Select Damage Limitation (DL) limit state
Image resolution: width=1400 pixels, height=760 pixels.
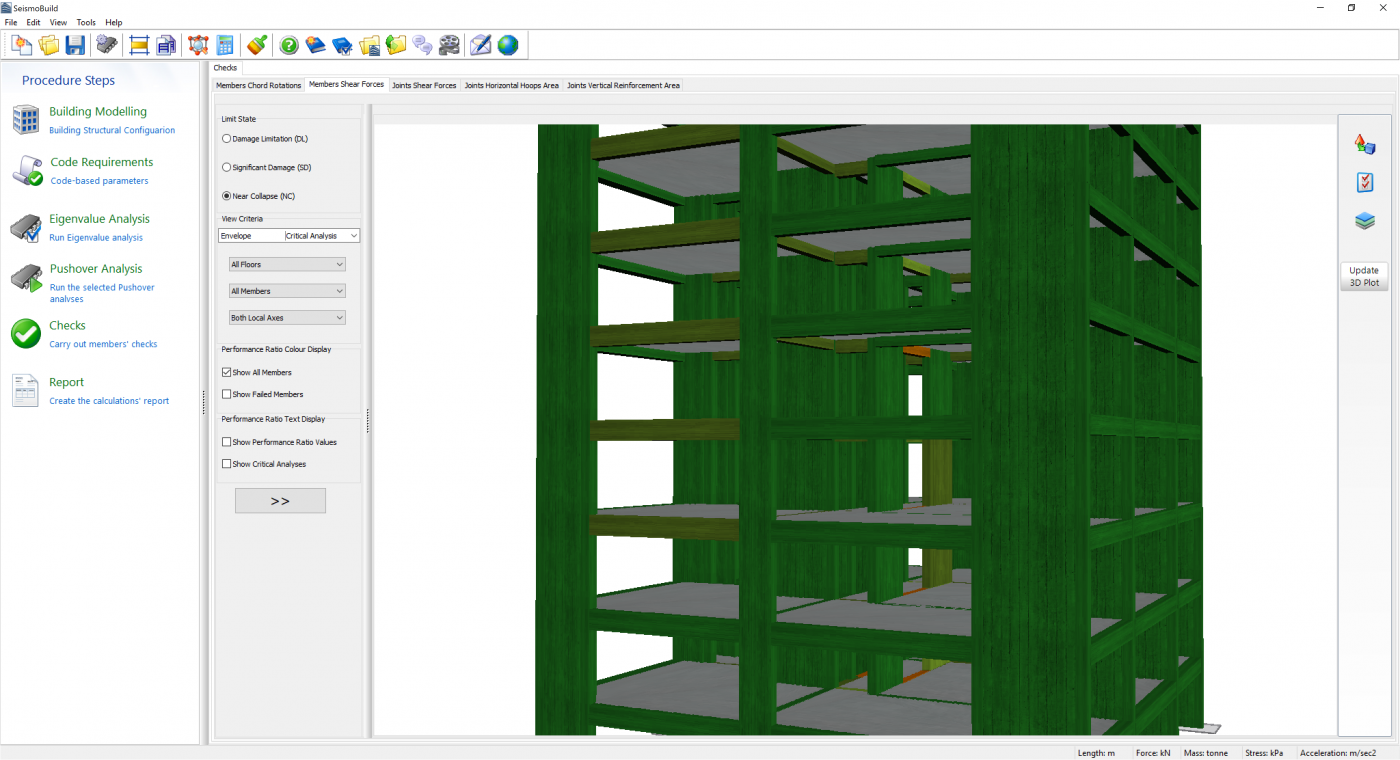point(264,139)
